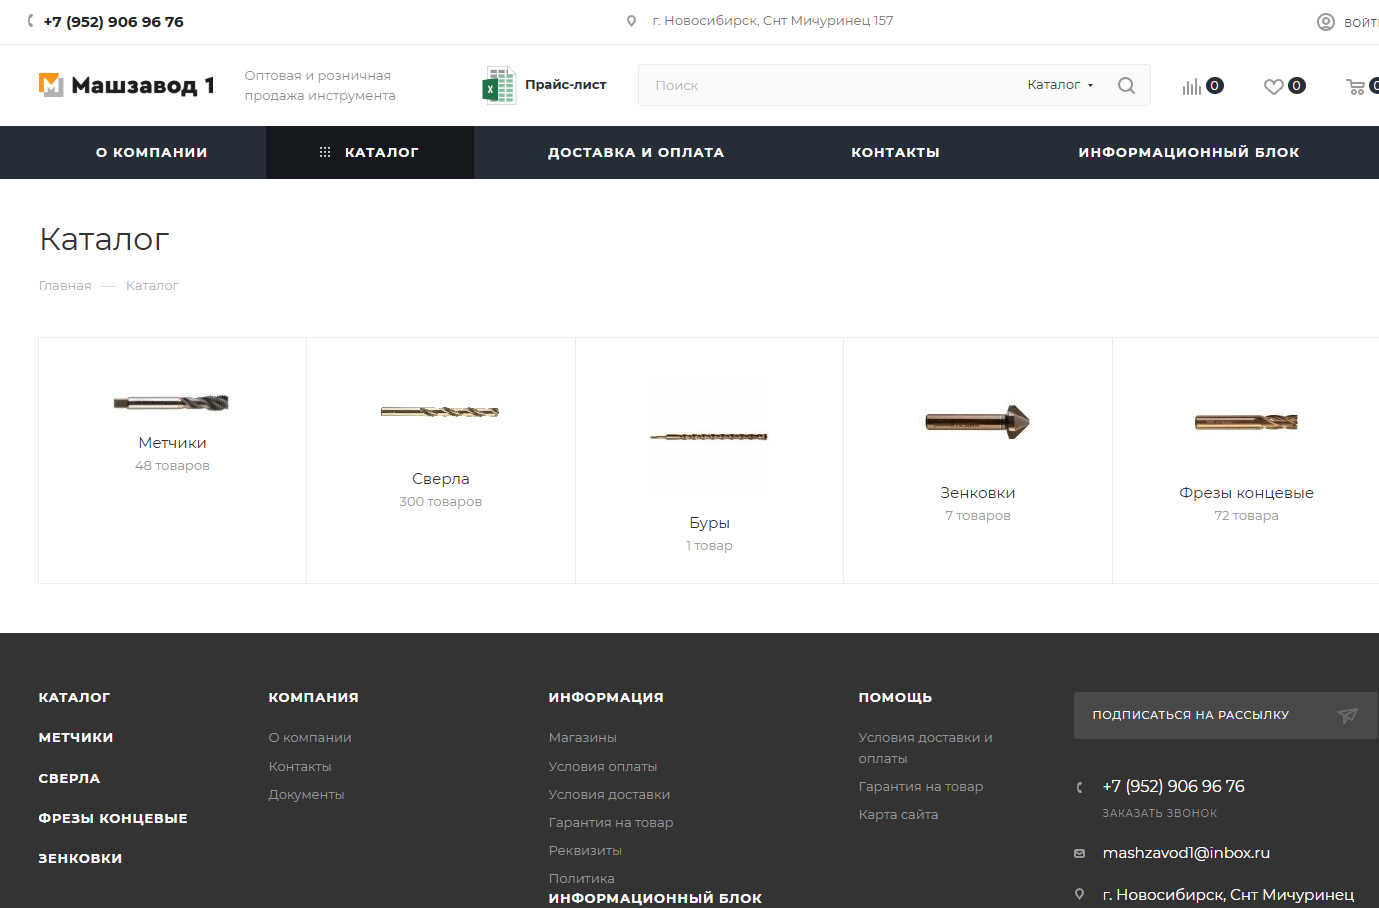Open the Метчики category thumbnail
Image resolution: width=1379 pixels, height=908 pixels.
172,403
